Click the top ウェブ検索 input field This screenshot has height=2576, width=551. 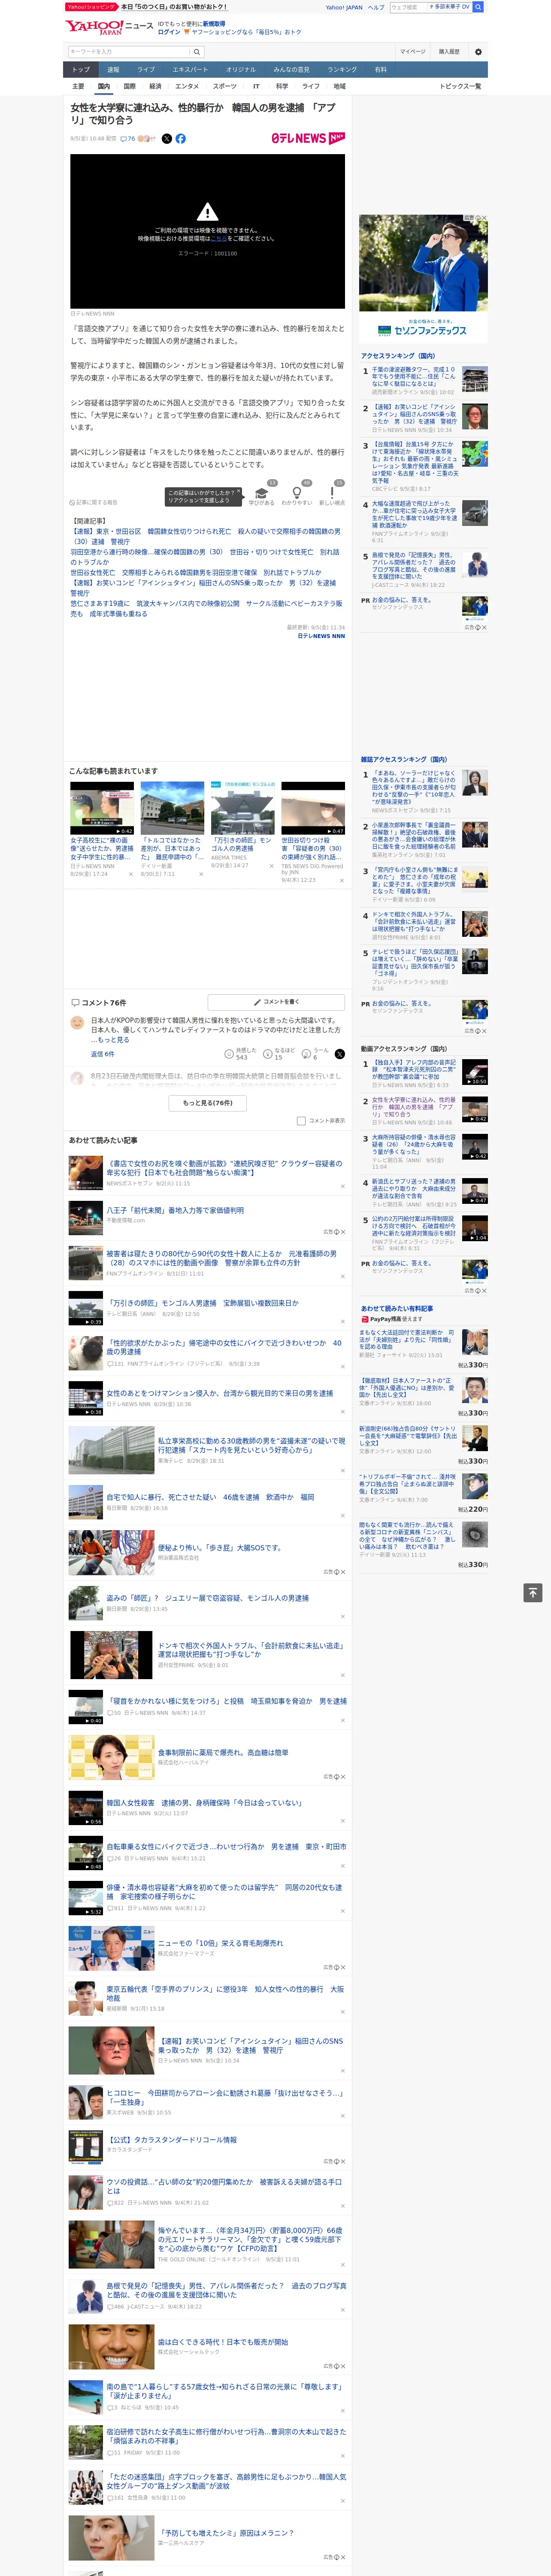pyautogui.click(x=409, y=7)
